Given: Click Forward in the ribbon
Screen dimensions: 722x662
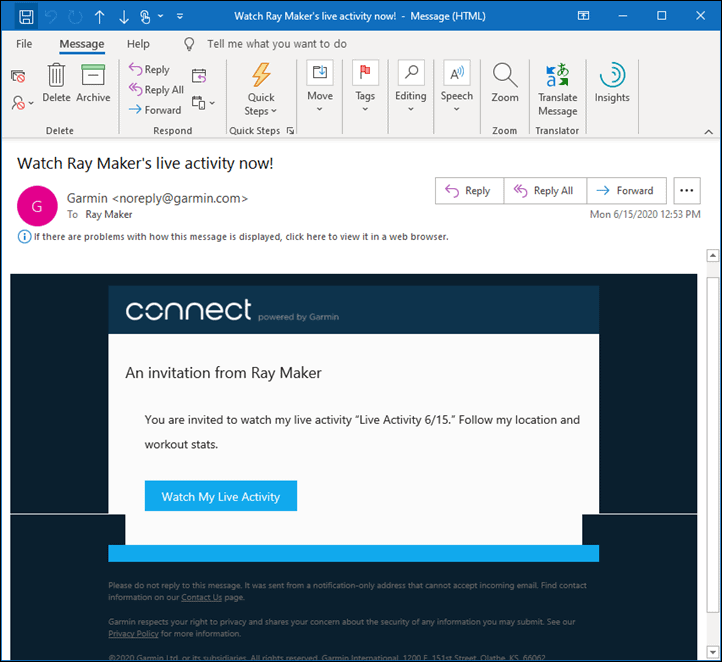Looking at the screenshot, I should [155, 110].
